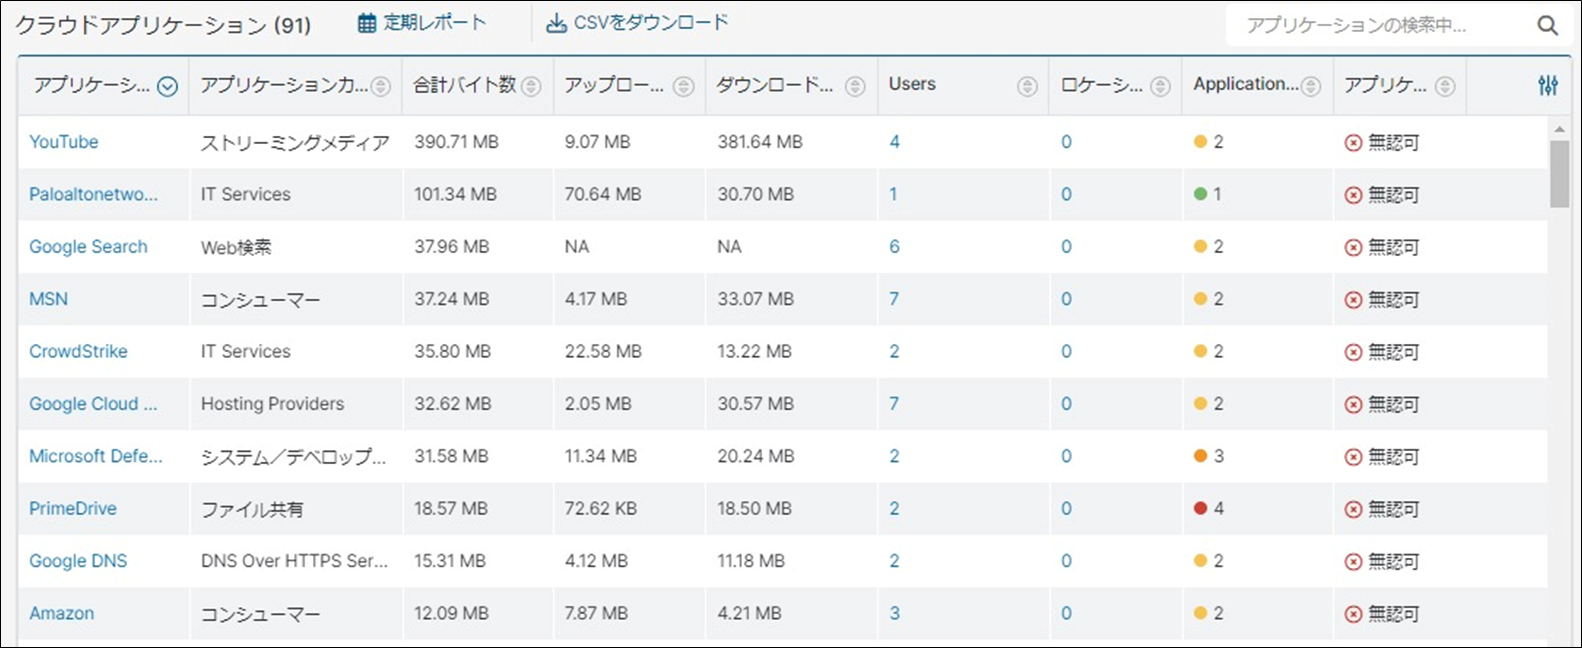Sort by the download column
Viewport: 1582px width, 648px height.
[855, 87]
